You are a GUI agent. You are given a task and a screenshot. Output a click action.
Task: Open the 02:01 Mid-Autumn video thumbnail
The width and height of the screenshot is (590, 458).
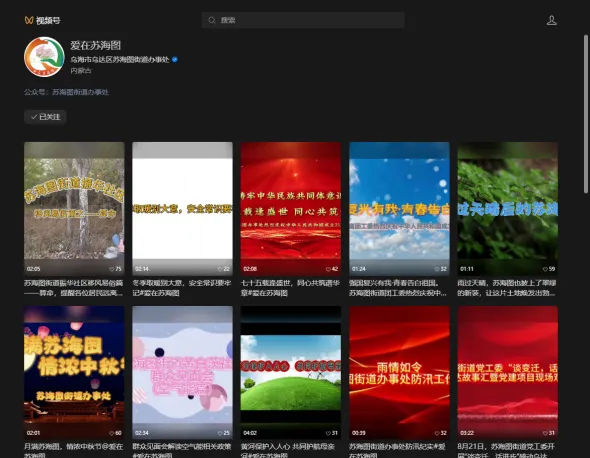74,373
